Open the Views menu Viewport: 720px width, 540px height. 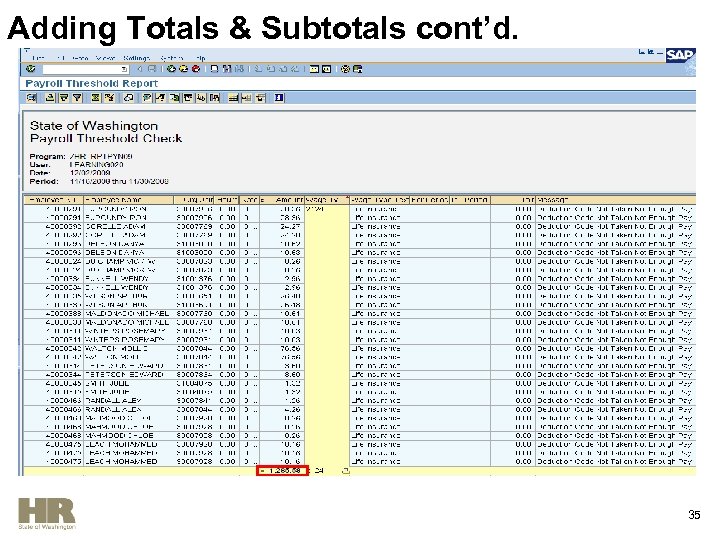pos(106,58)
